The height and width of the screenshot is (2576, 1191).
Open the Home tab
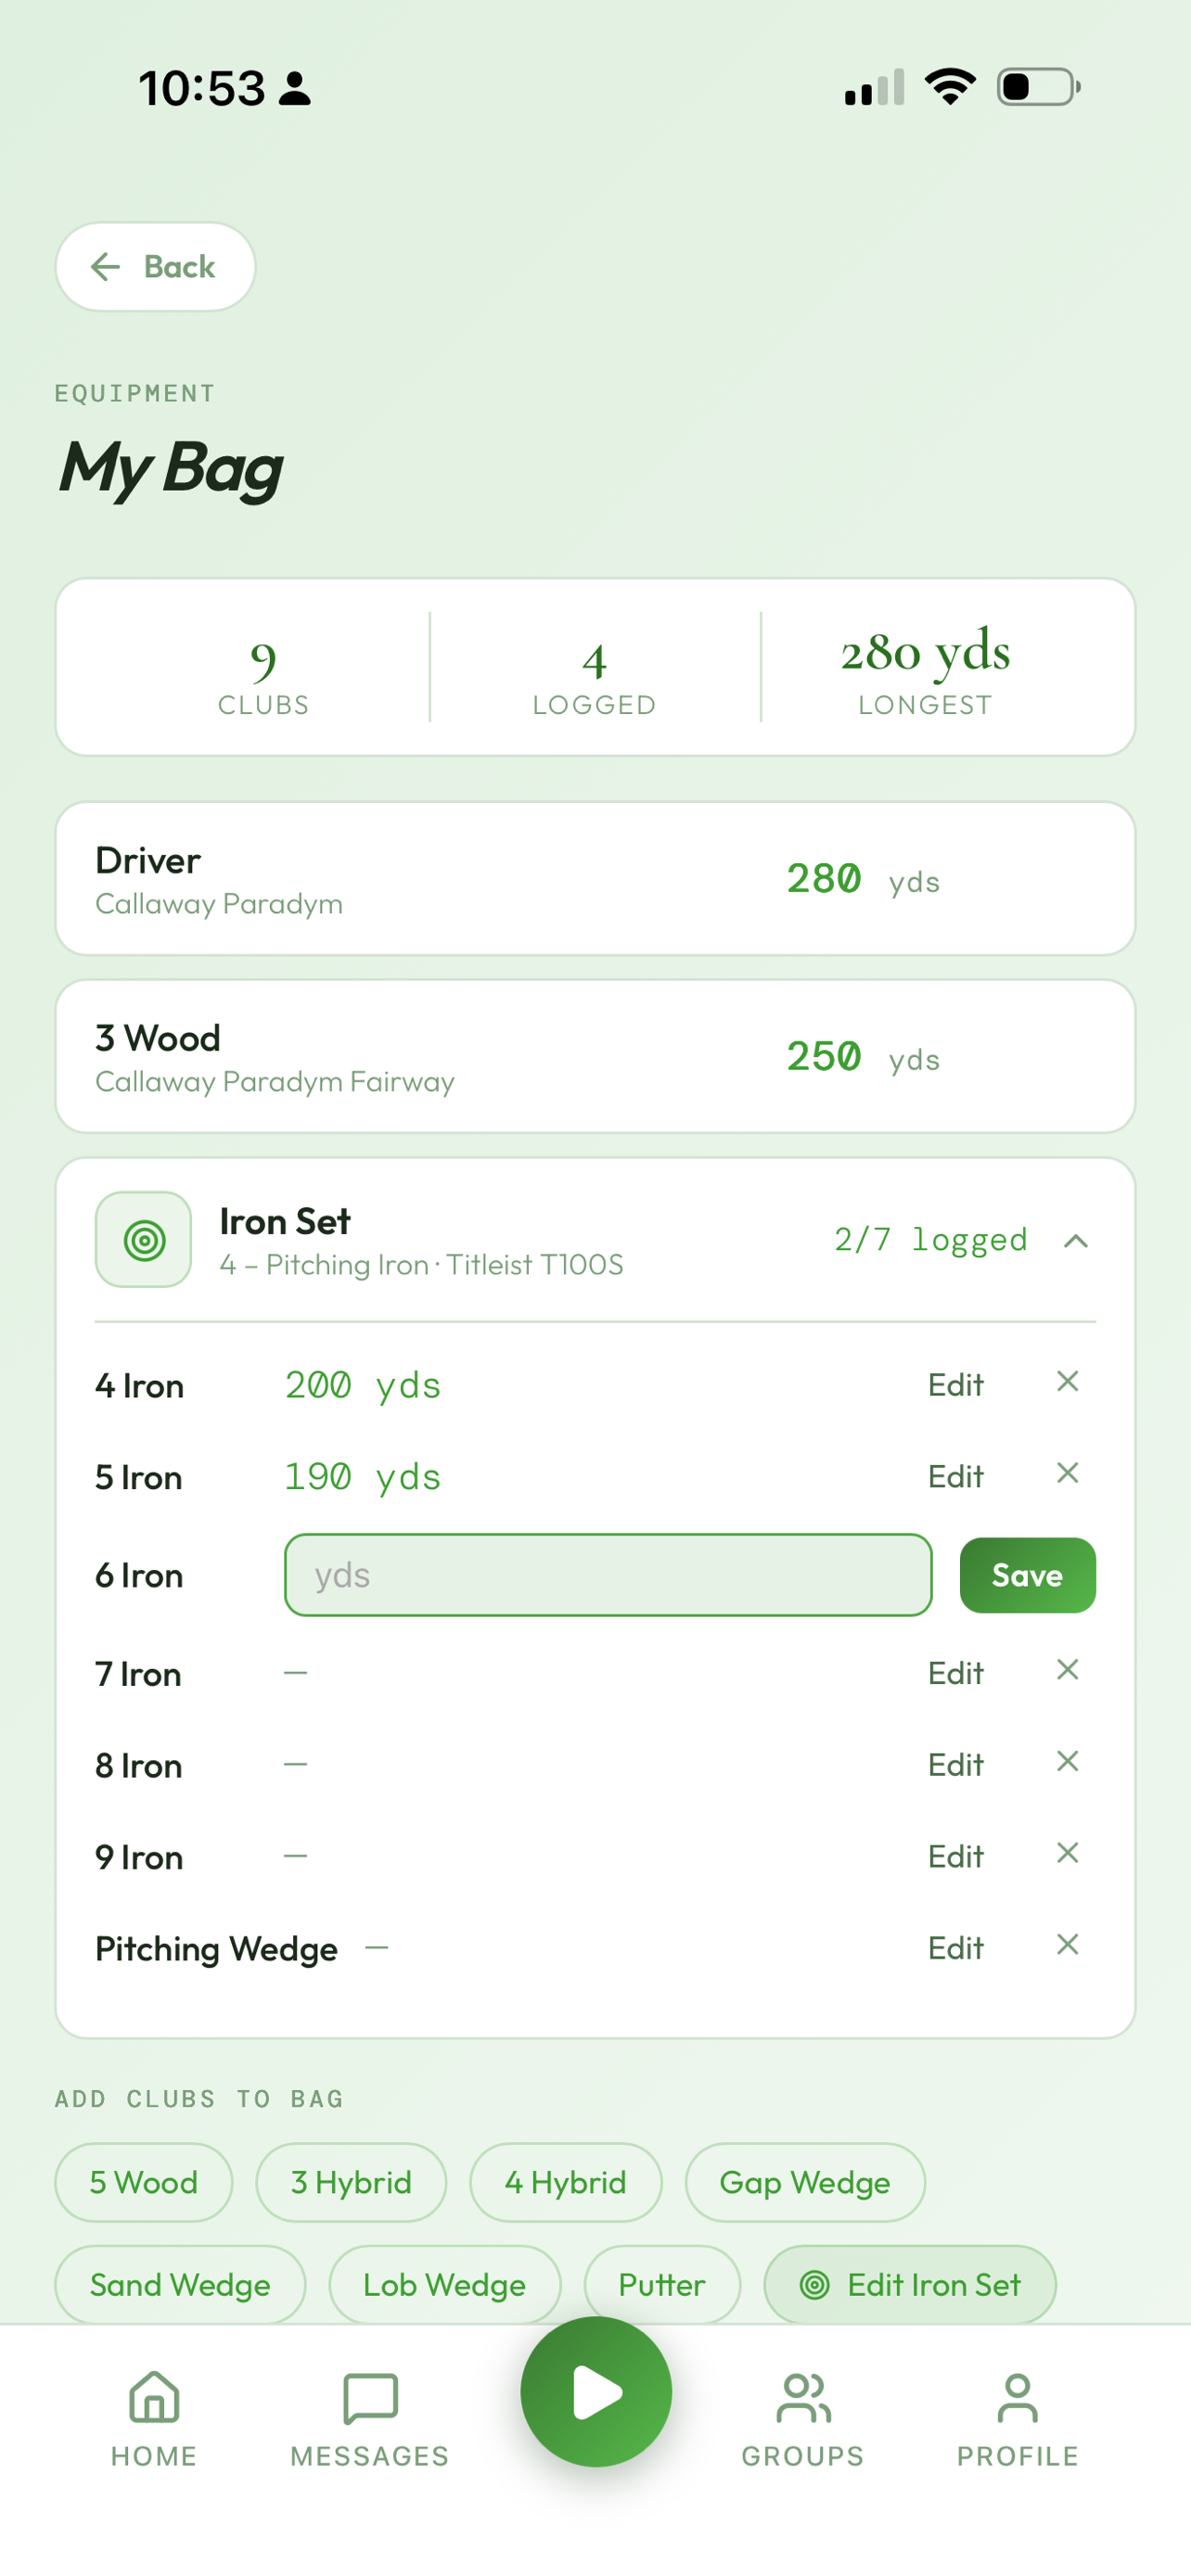(x=154, y=2419)
